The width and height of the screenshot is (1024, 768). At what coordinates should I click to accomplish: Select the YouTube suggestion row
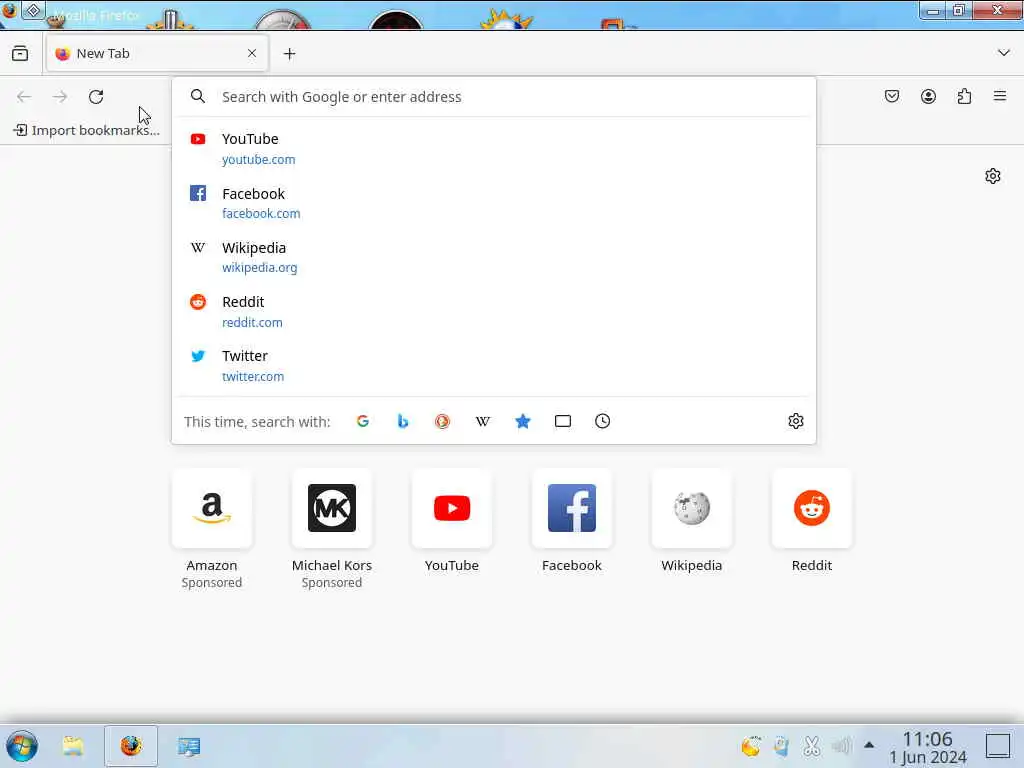click(494, 149)
